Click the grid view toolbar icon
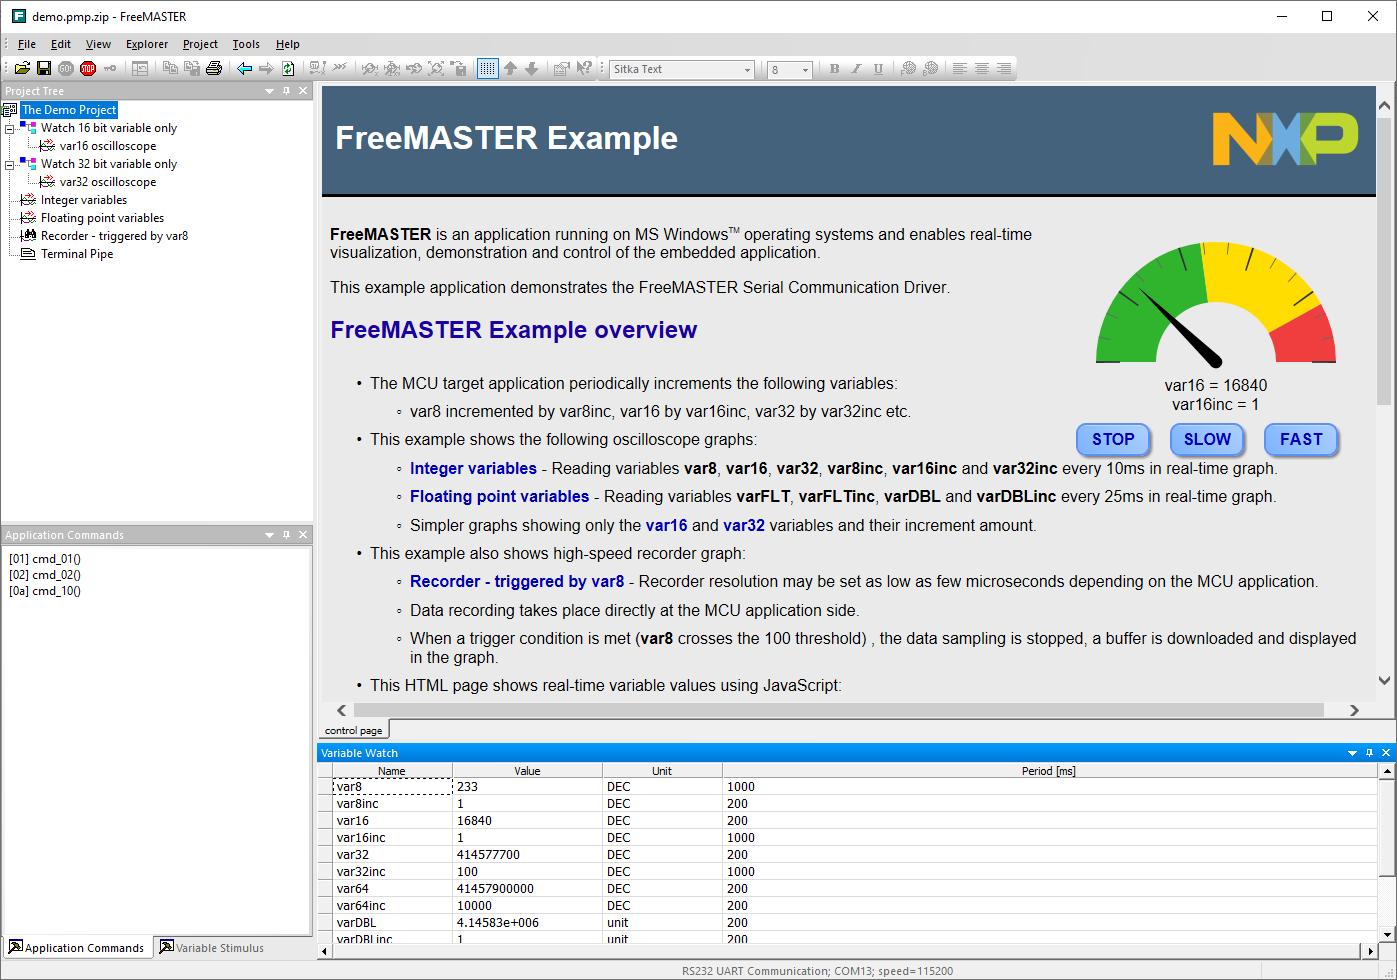 488,69
